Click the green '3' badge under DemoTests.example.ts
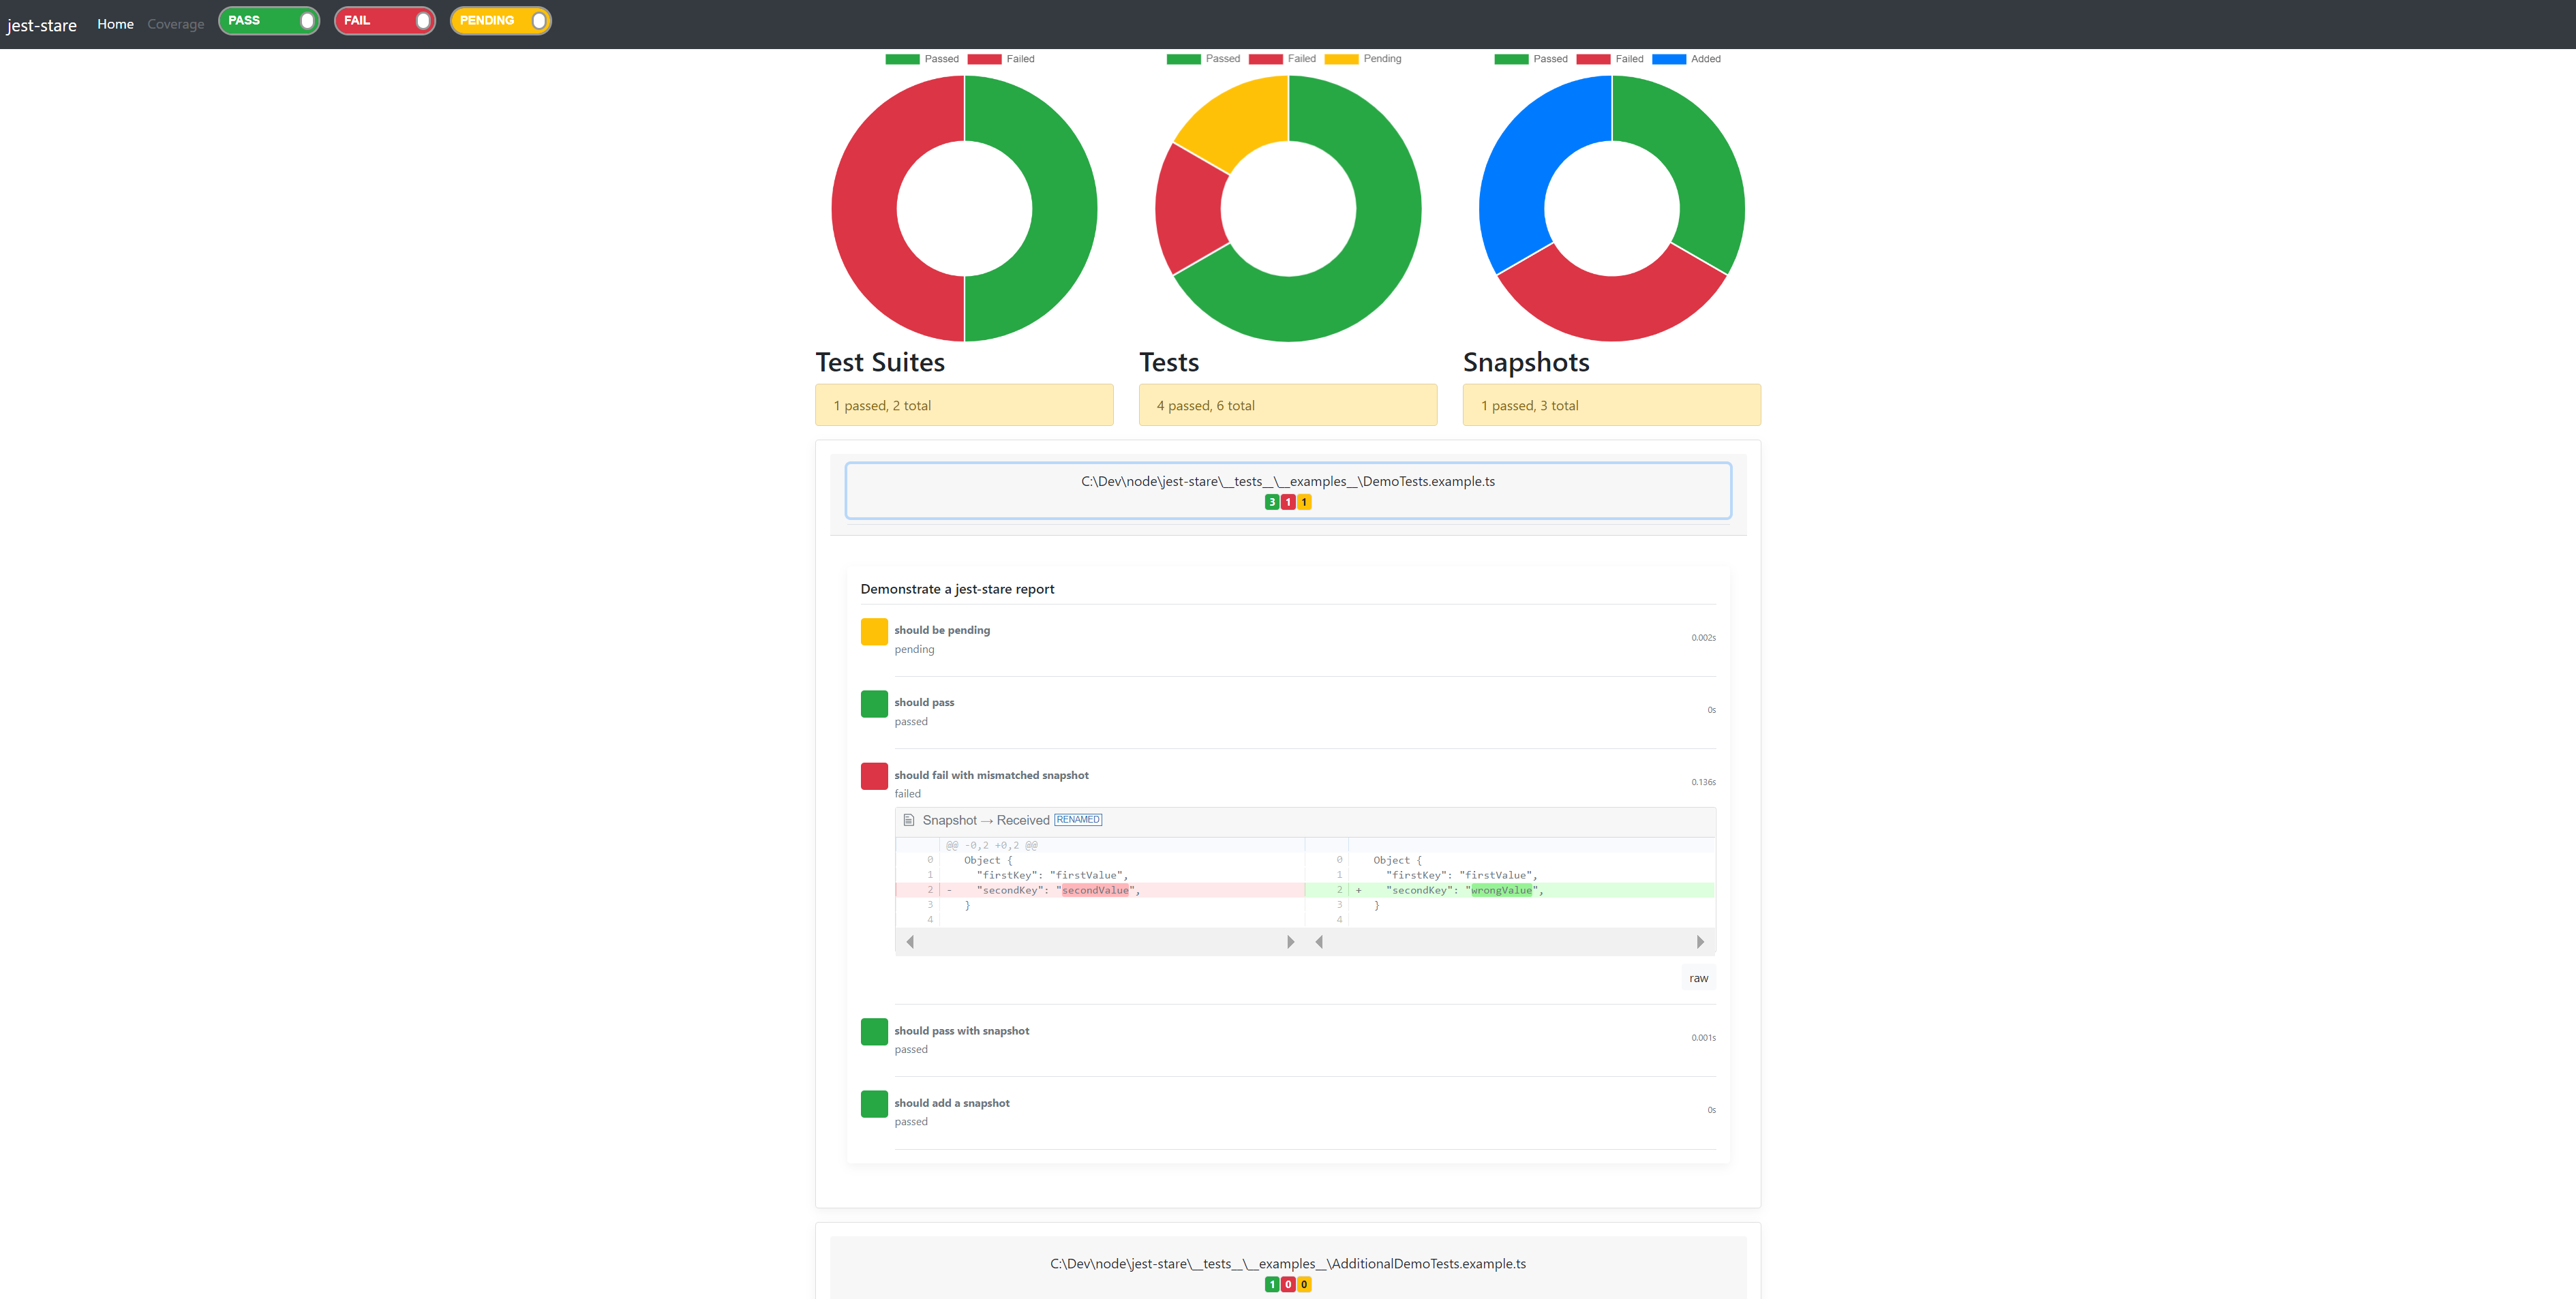Viewport: 2576px width, 1299px height. click(1272, 502)
